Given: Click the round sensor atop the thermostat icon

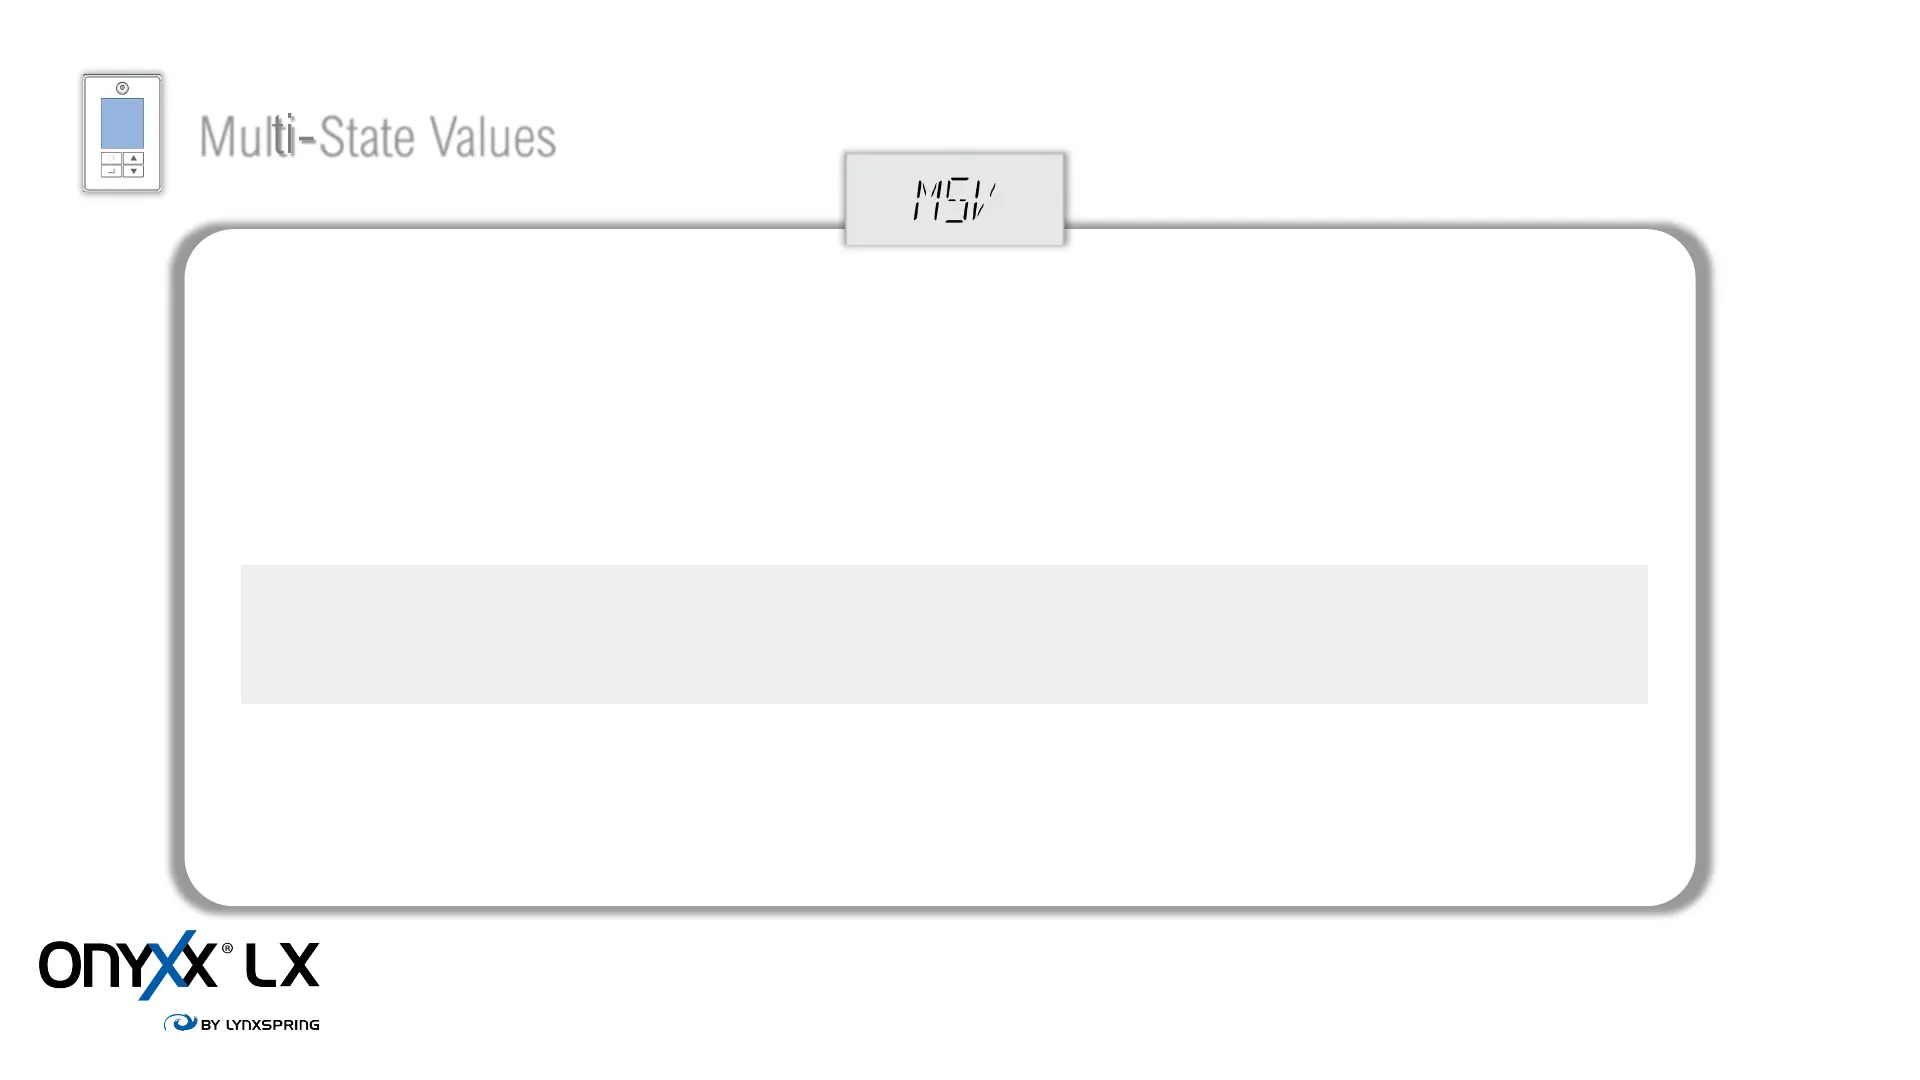Looking at the screenshot, I should point(122,88).
